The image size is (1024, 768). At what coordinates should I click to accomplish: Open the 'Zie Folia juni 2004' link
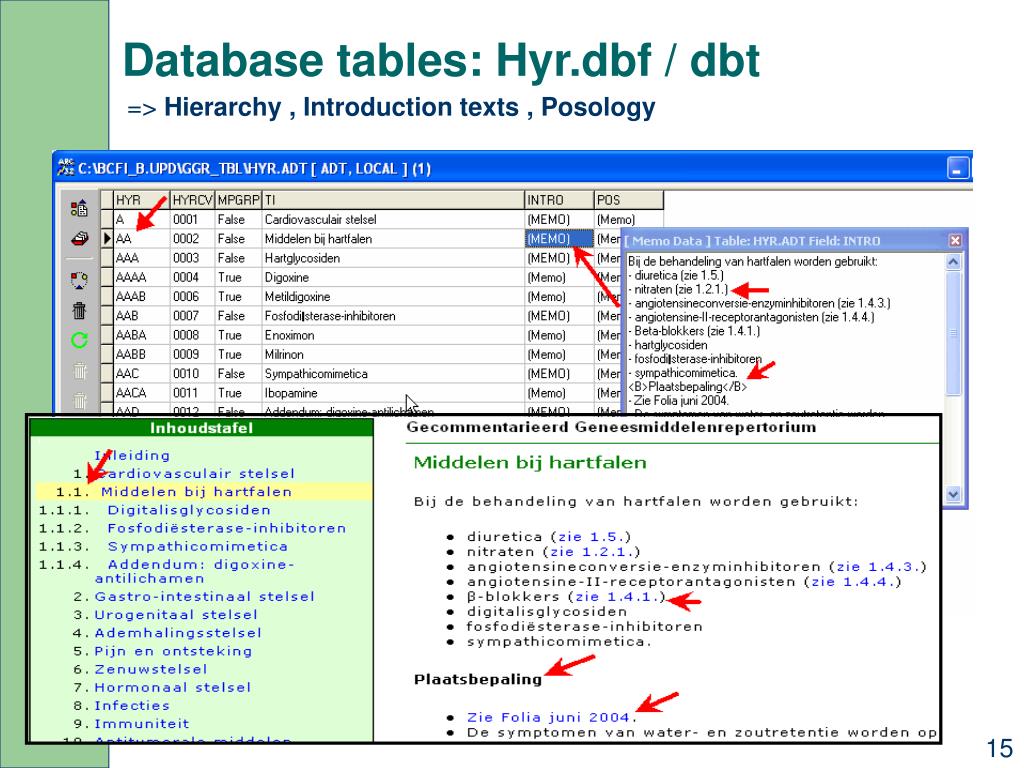pyautogui.click(x=549, y=718)
